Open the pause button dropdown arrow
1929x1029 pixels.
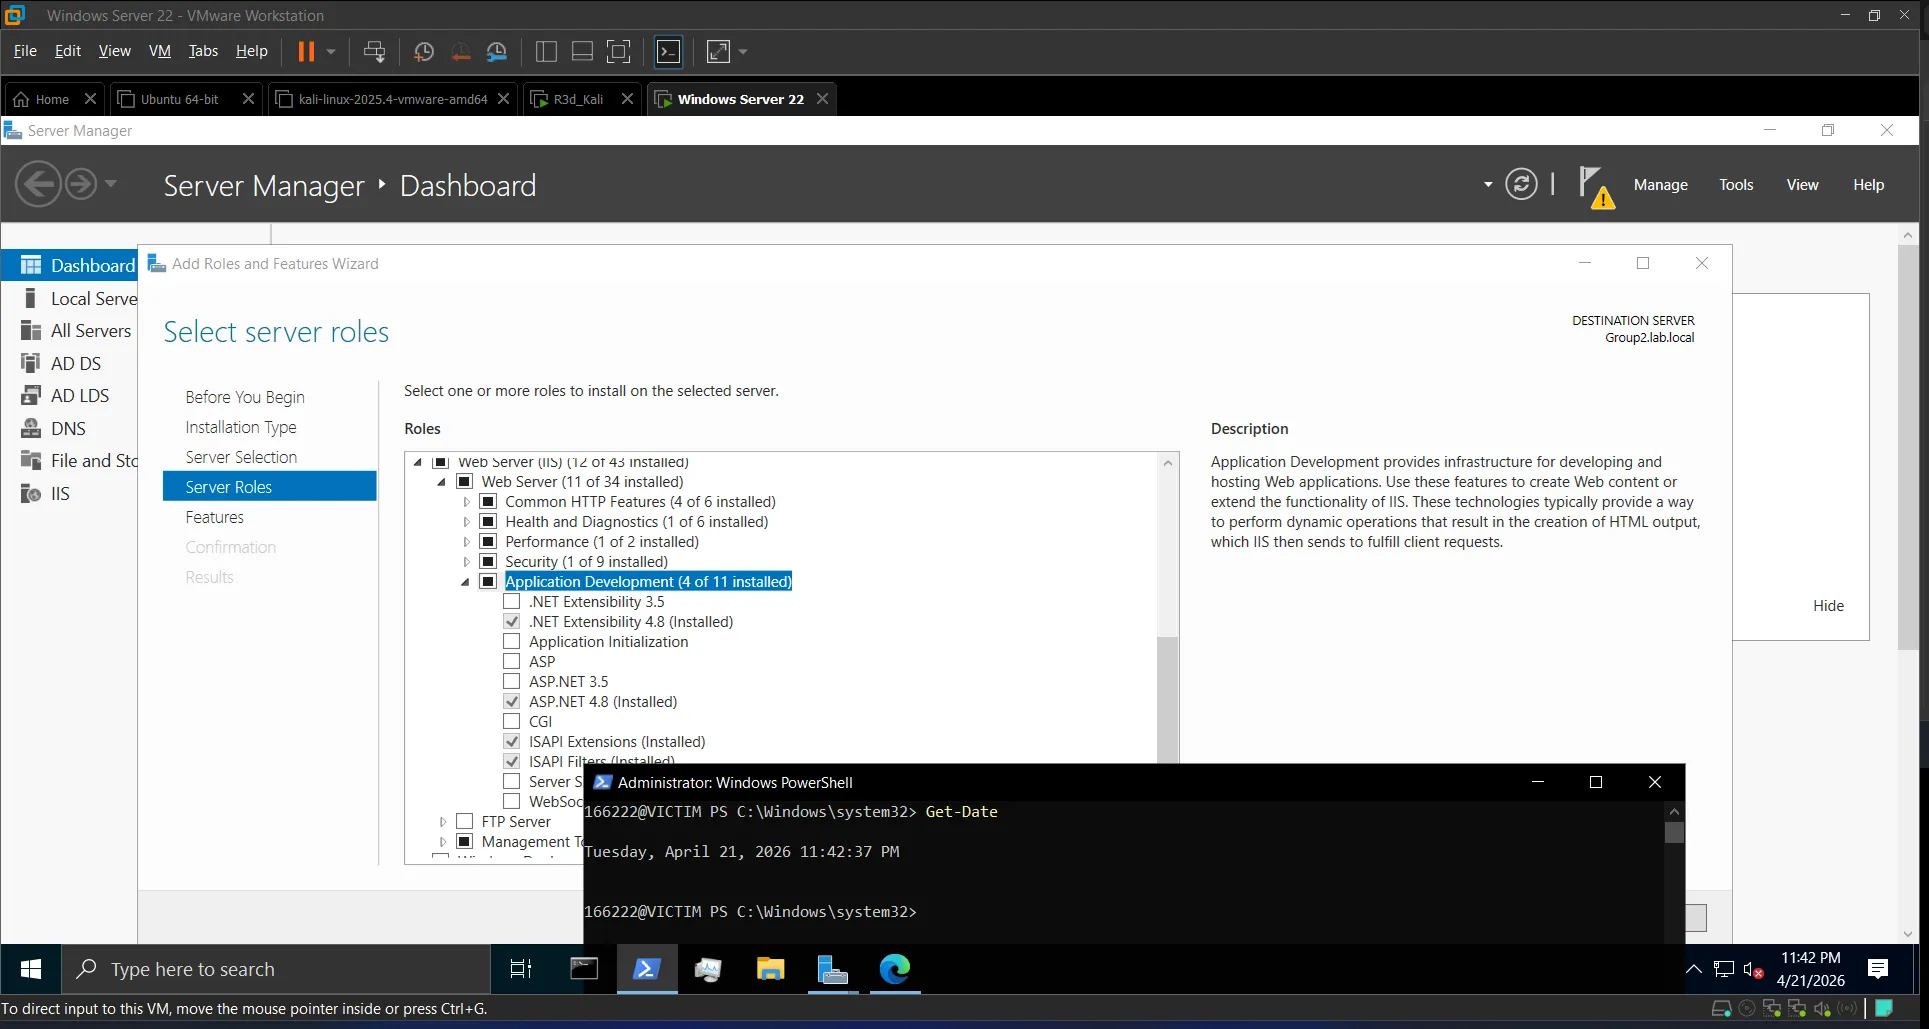(331, 51)
